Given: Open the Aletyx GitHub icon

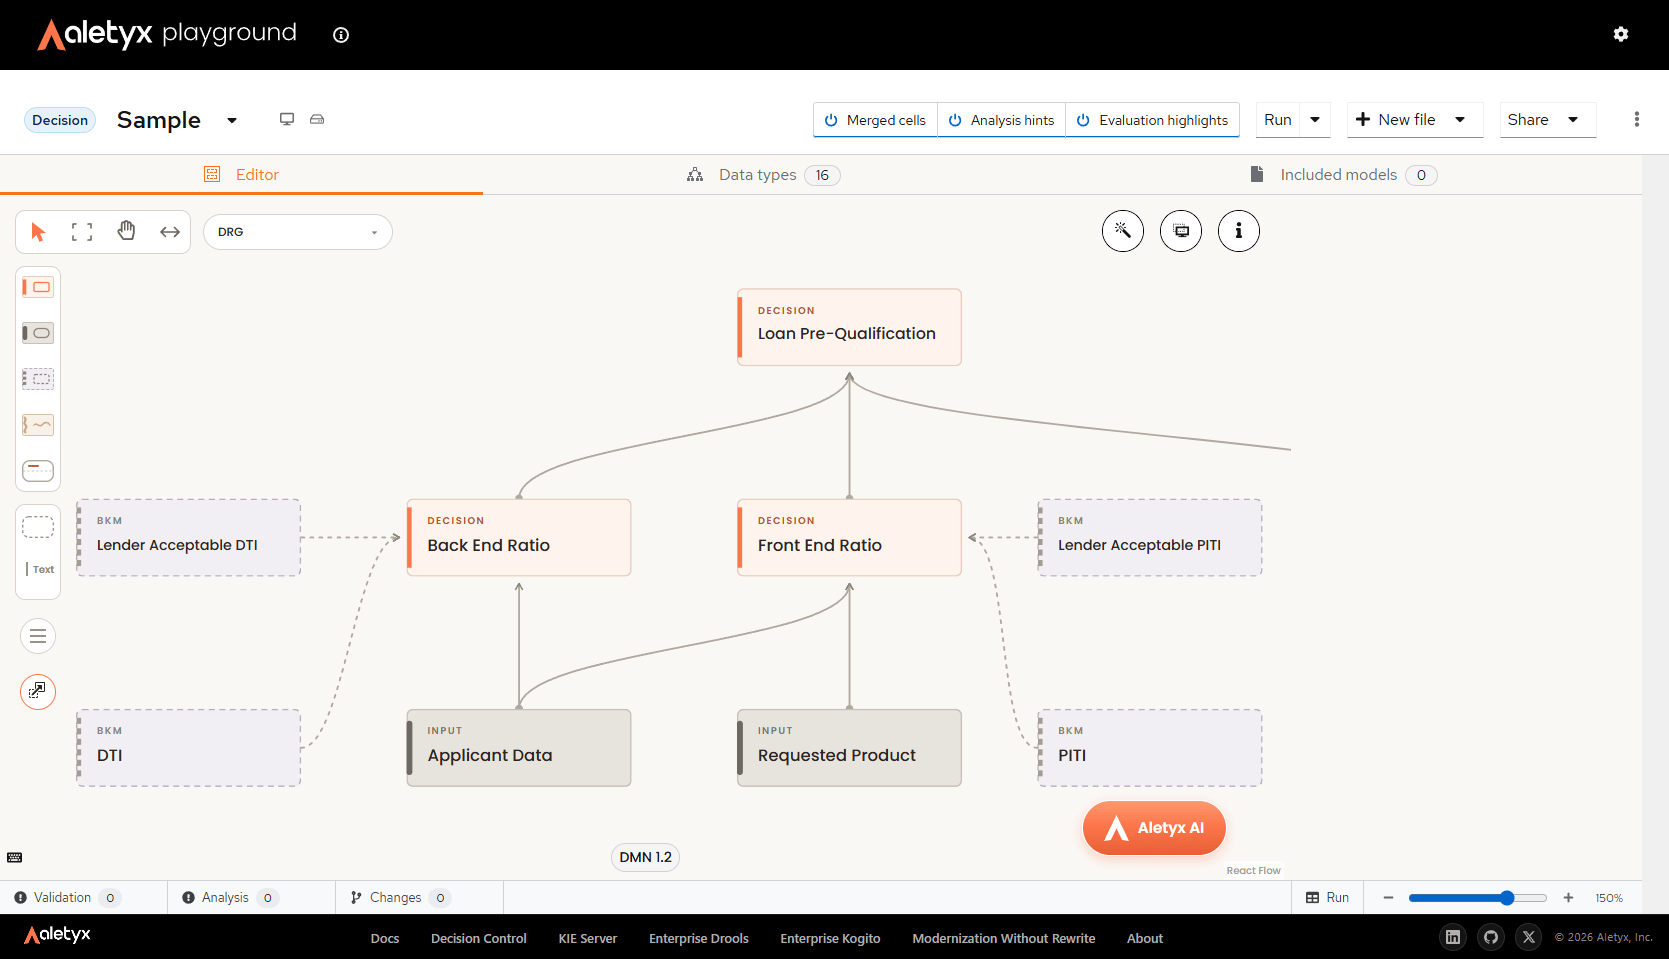Looking at the screenshot, I should click(x=1491, y=937).
